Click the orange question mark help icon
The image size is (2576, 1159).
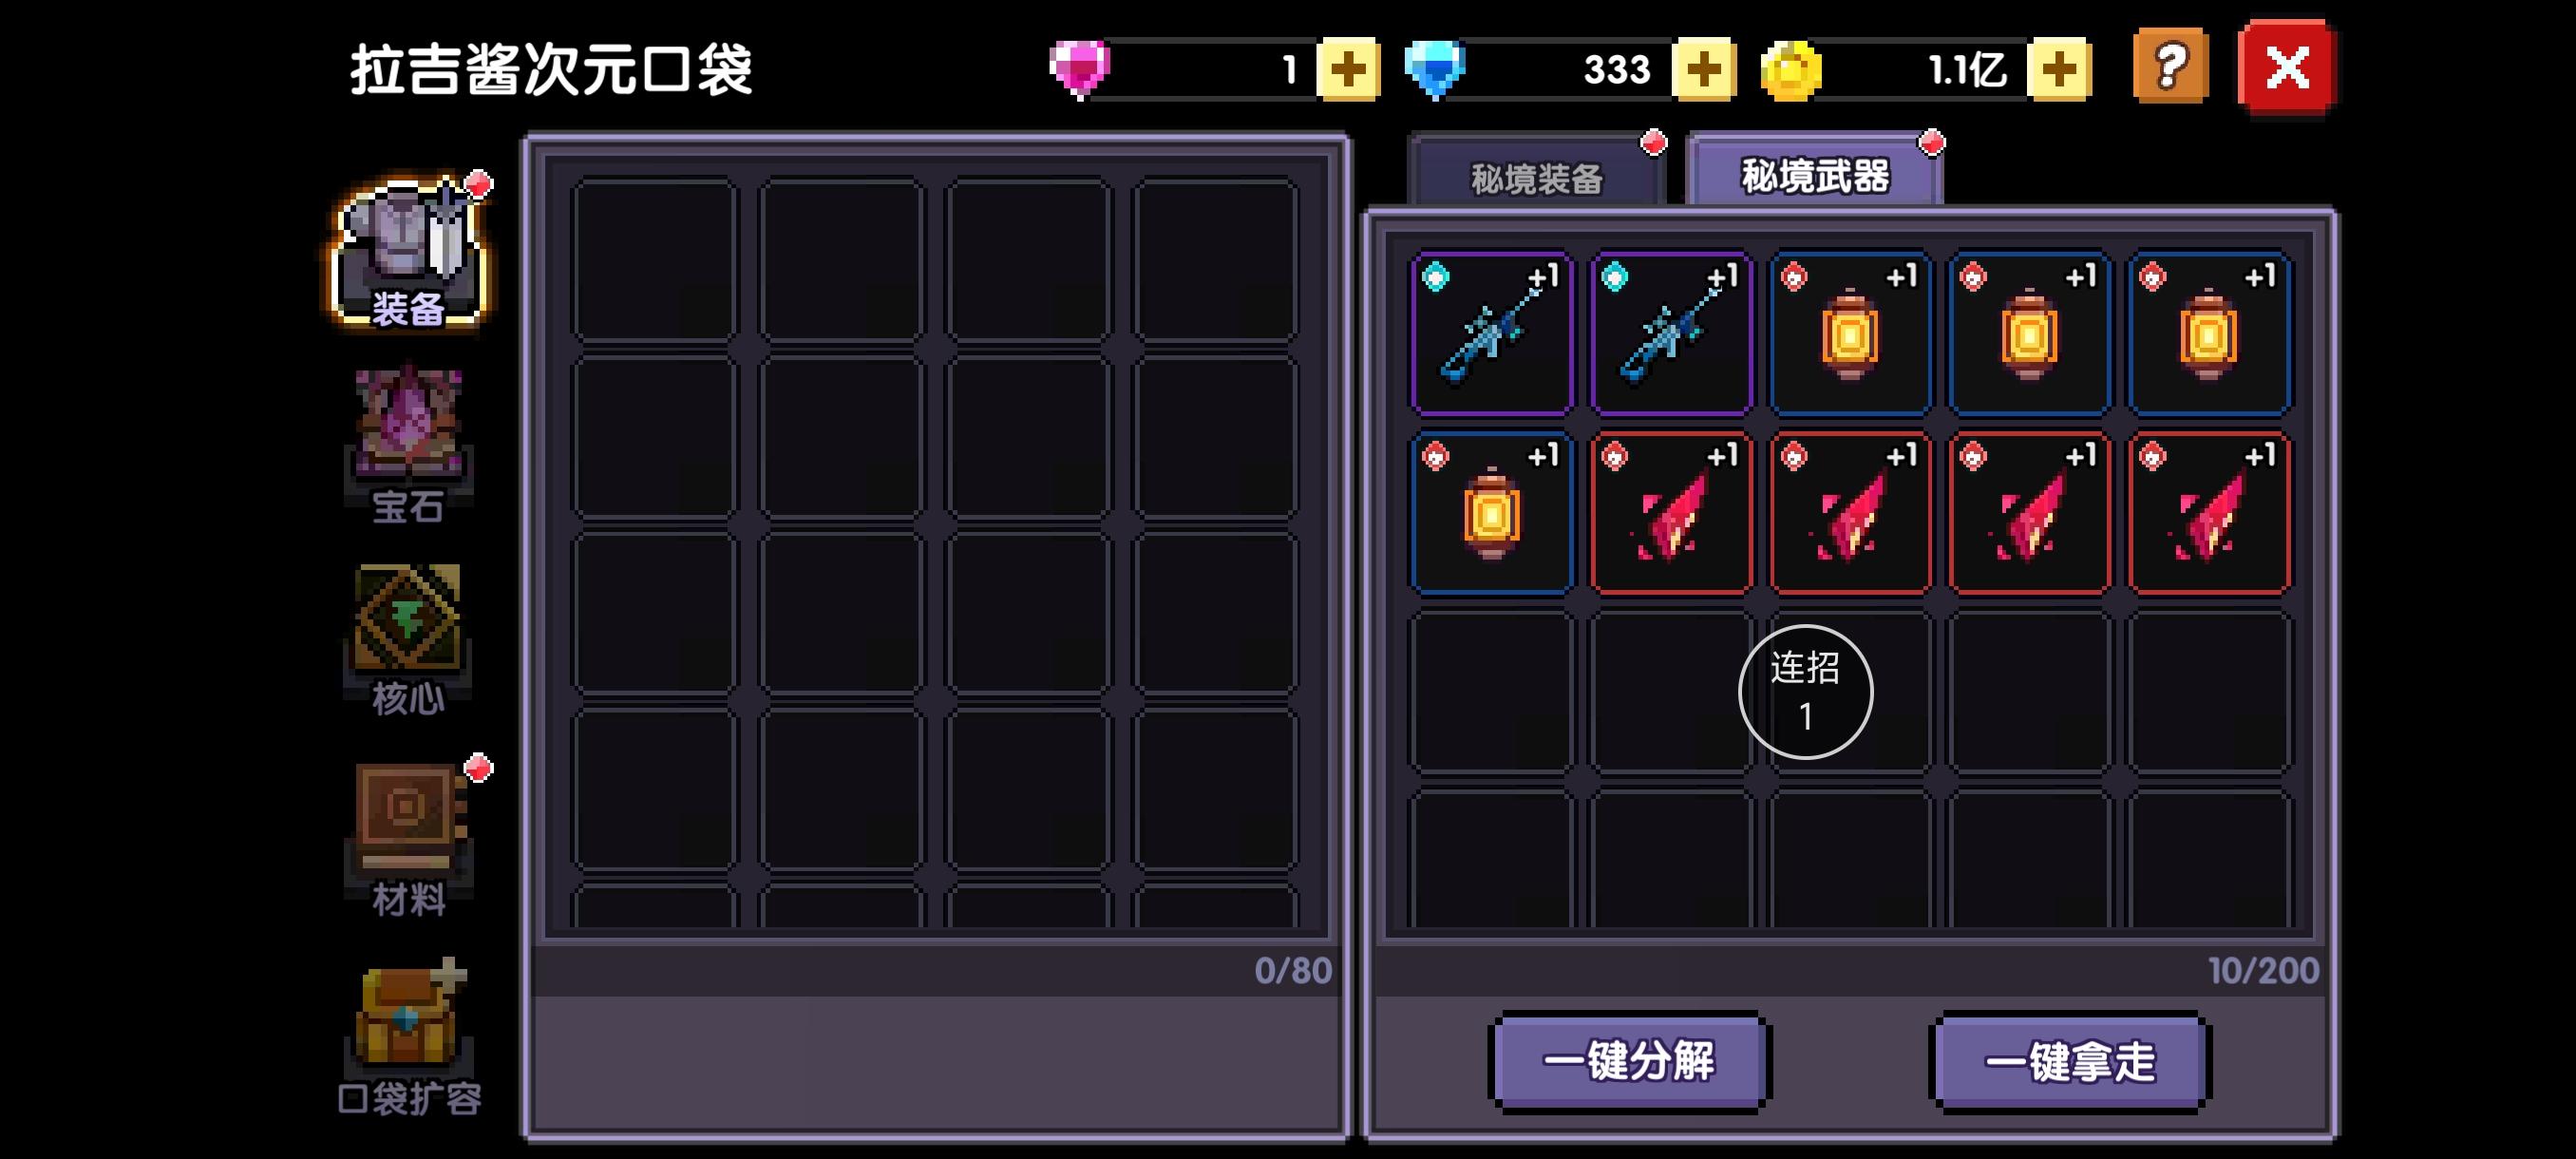2170,68
